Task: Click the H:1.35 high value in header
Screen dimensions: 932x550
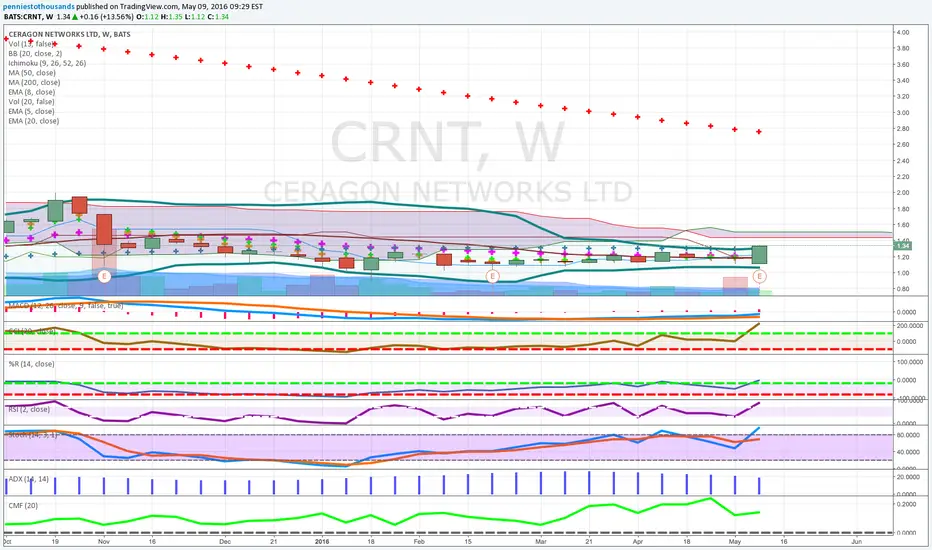Action: point(172,17)
